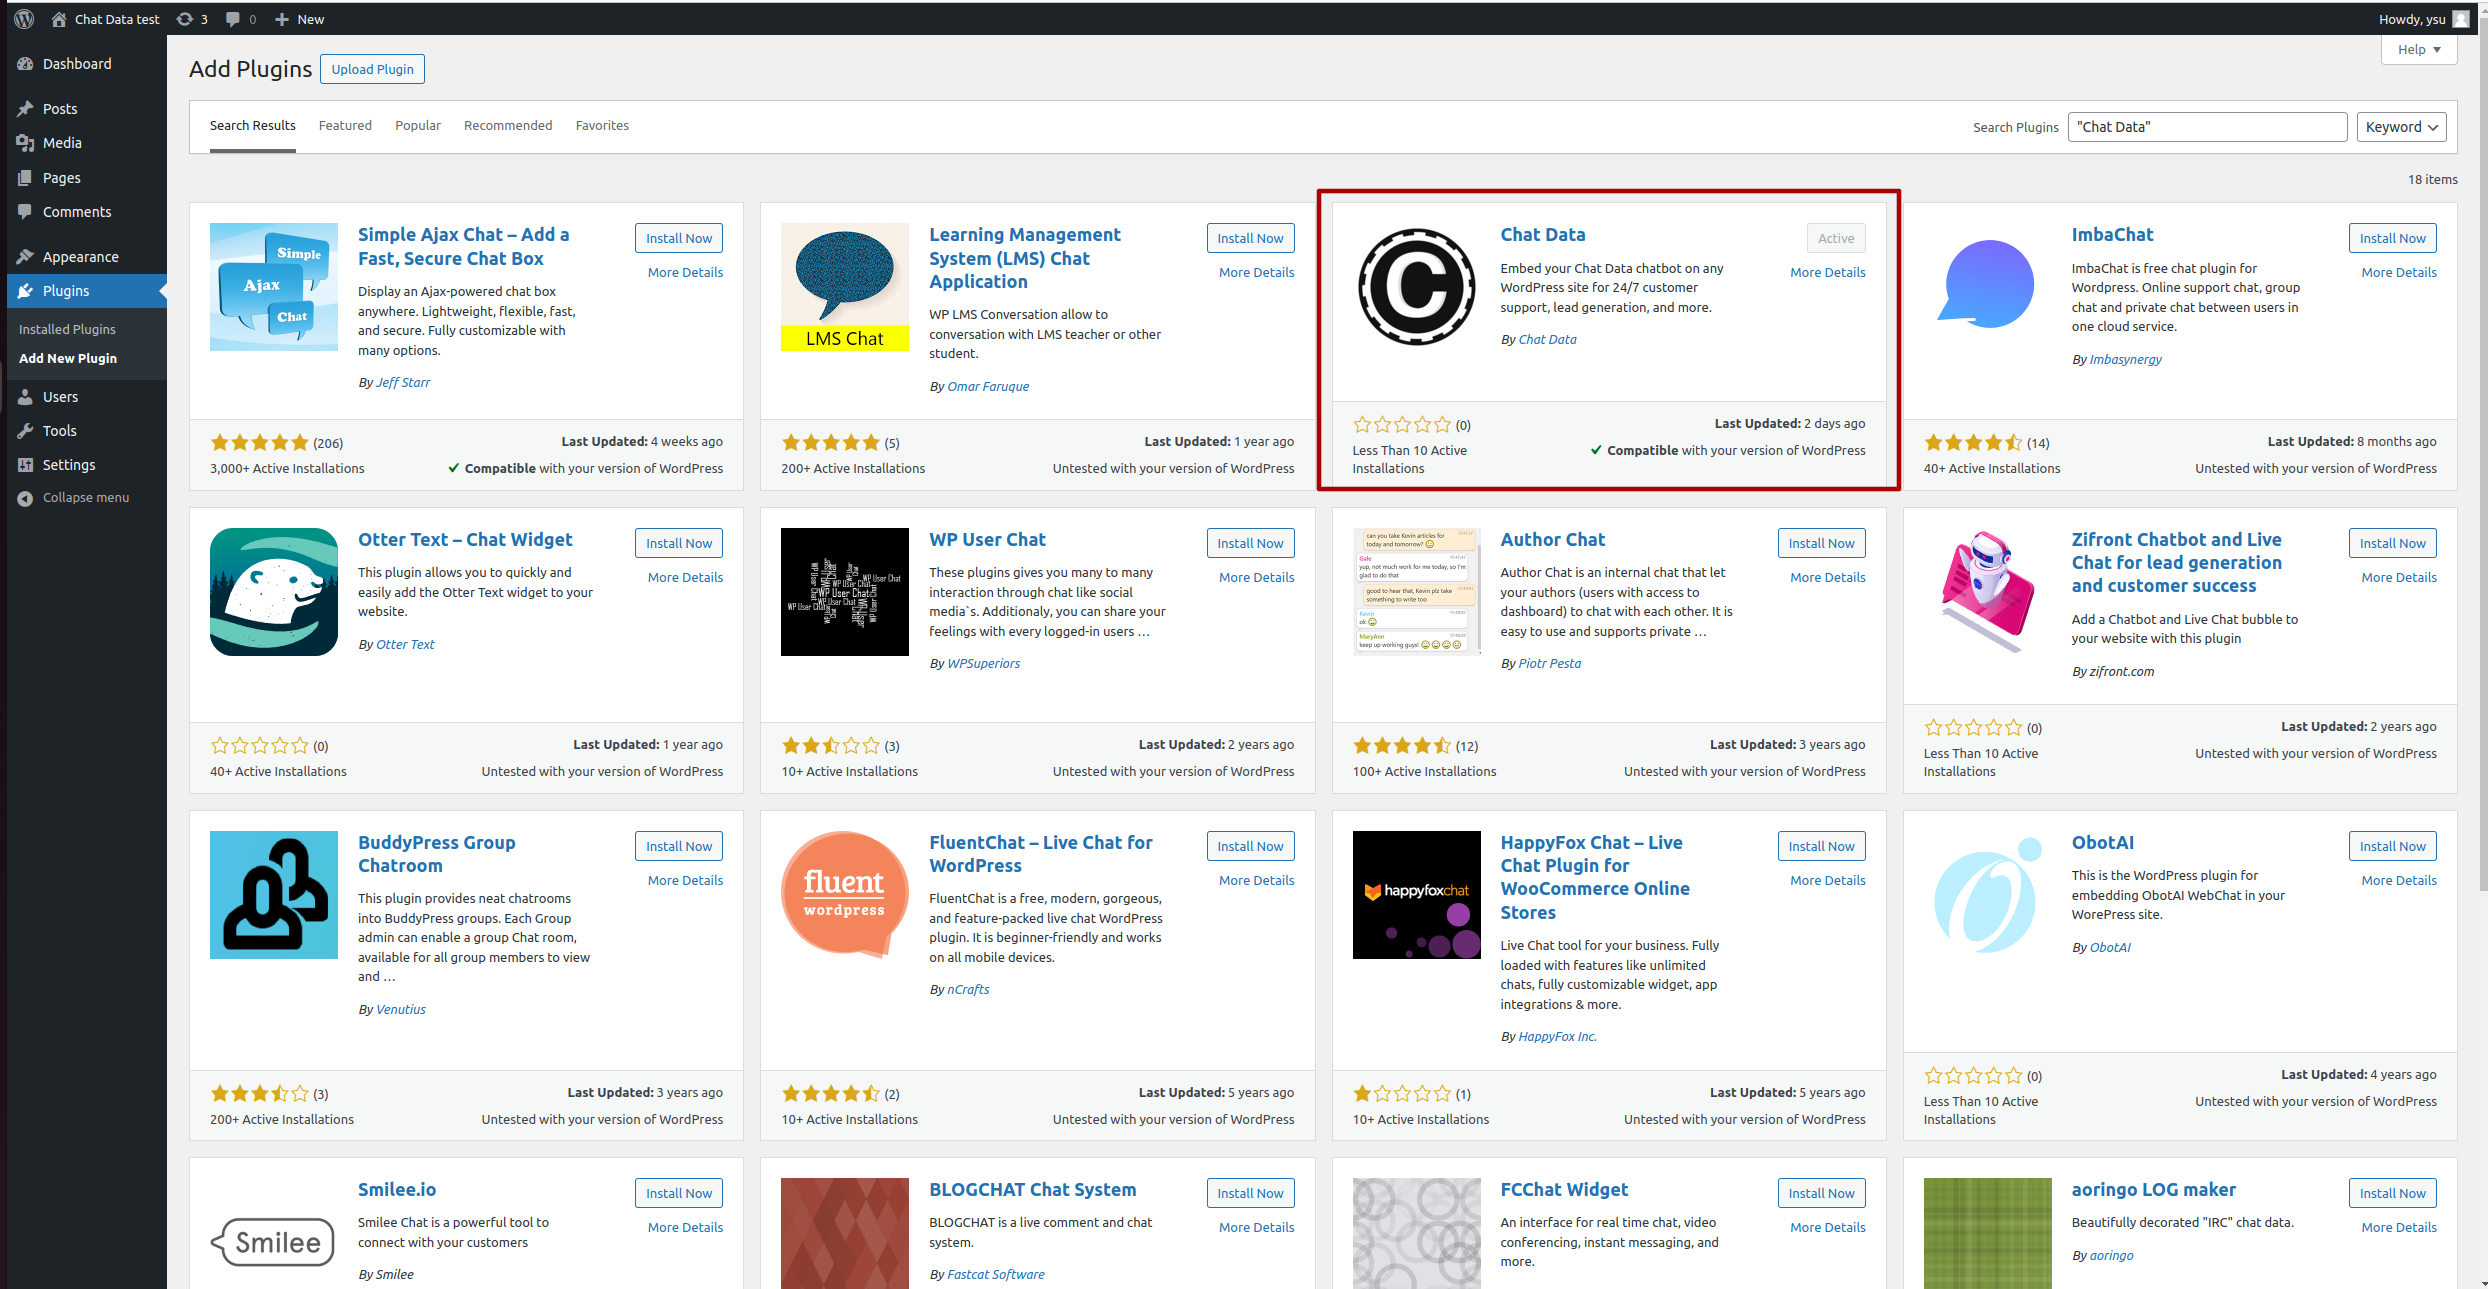Open author link Omar Faruque
The image size is (2488, 1289).
[x=988, y=386]
